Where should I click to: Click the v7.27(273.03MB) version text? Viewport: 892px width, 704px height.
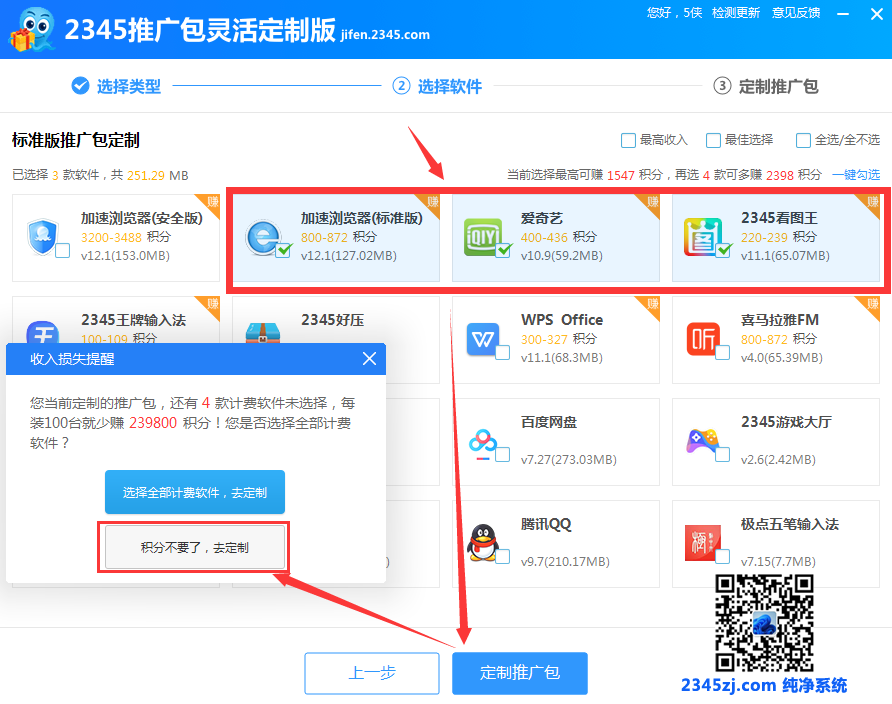[569, 459]
